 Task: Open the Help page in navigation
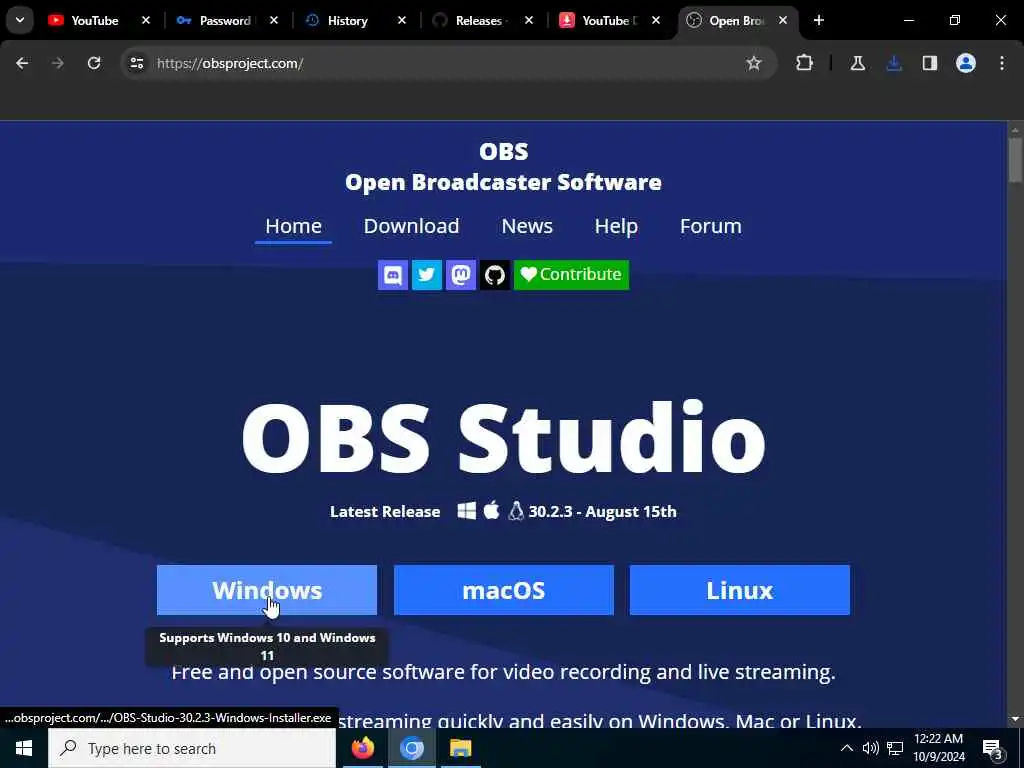point(616,226)
